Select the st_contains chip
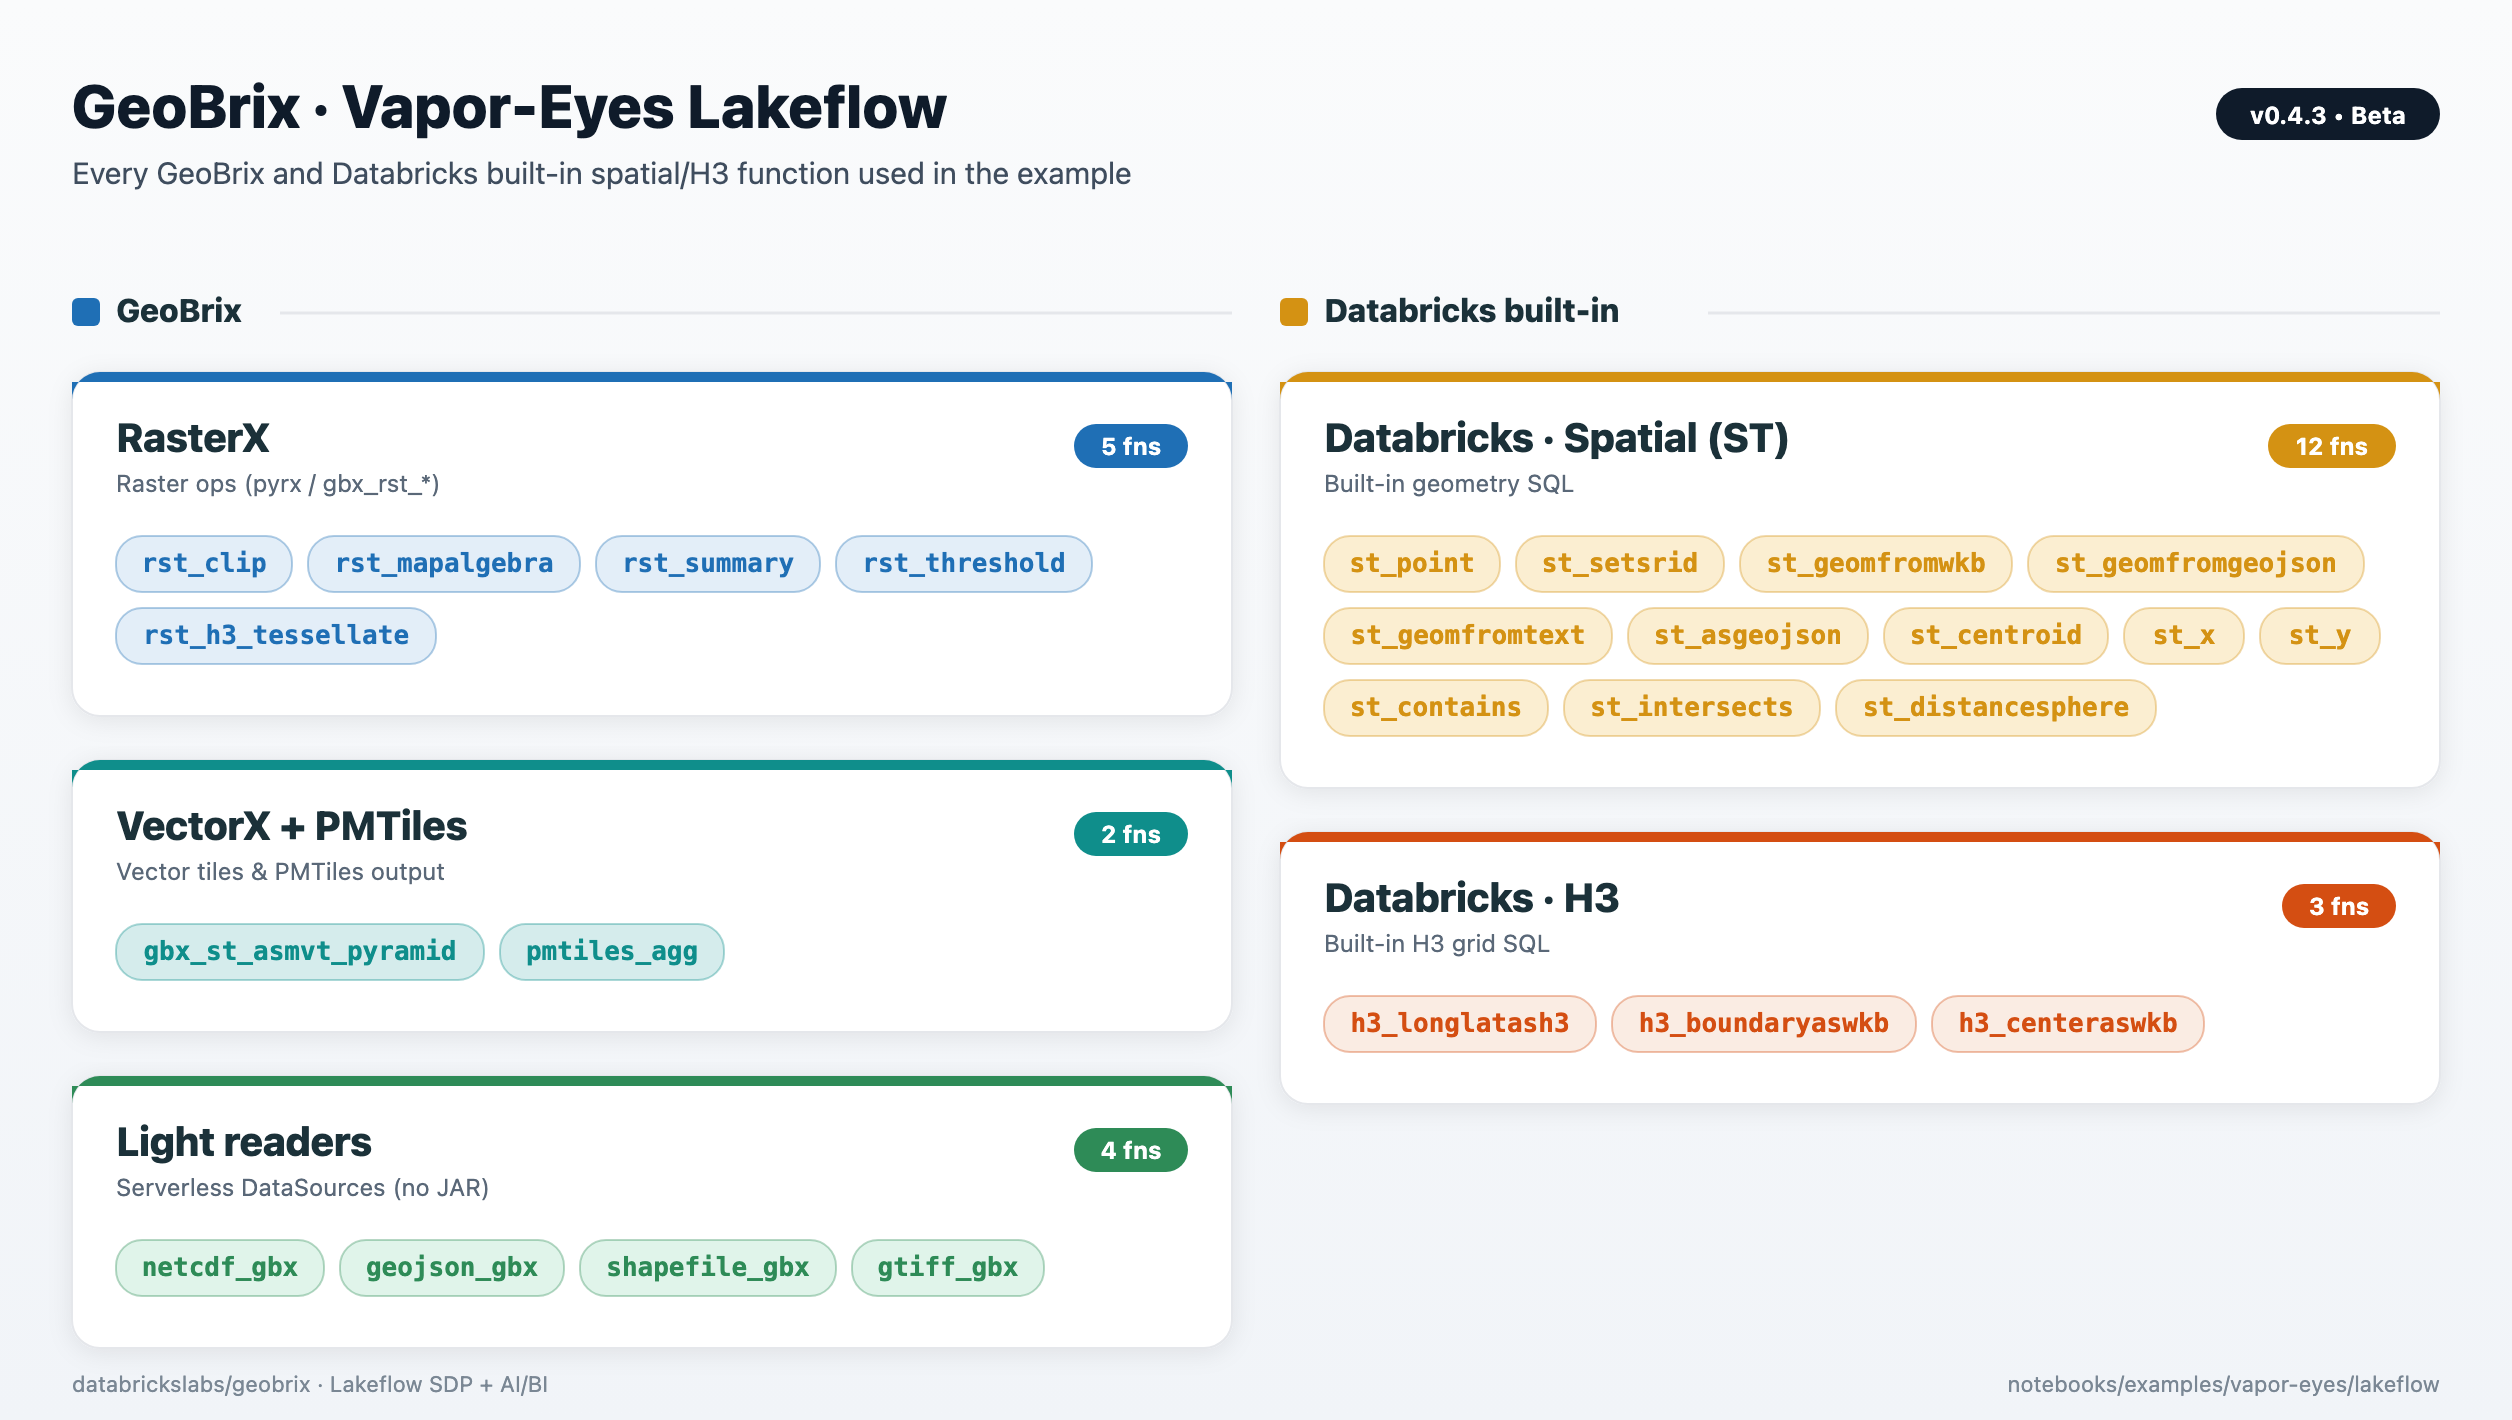 tap(1436, 708)
